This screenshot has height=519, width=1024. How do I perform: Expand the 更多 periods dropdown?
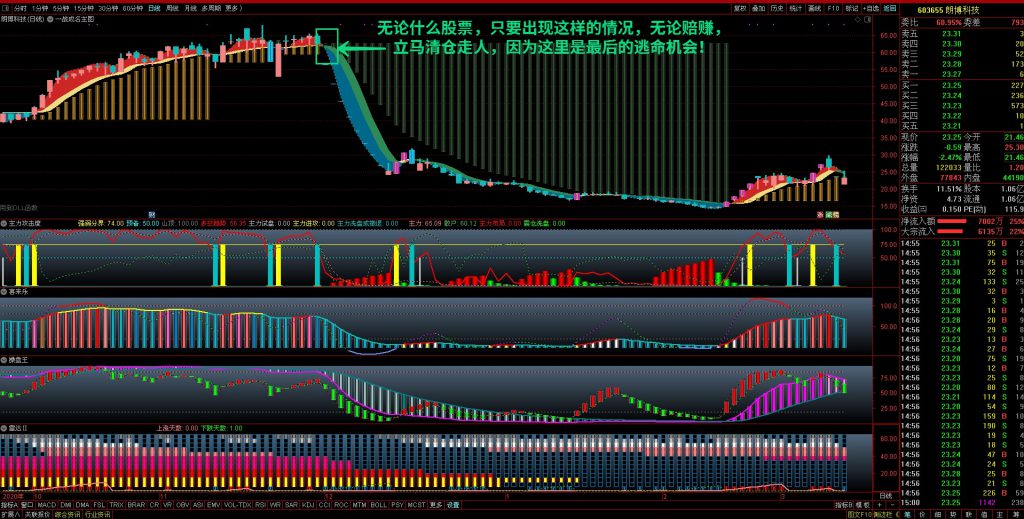point(233,7)
